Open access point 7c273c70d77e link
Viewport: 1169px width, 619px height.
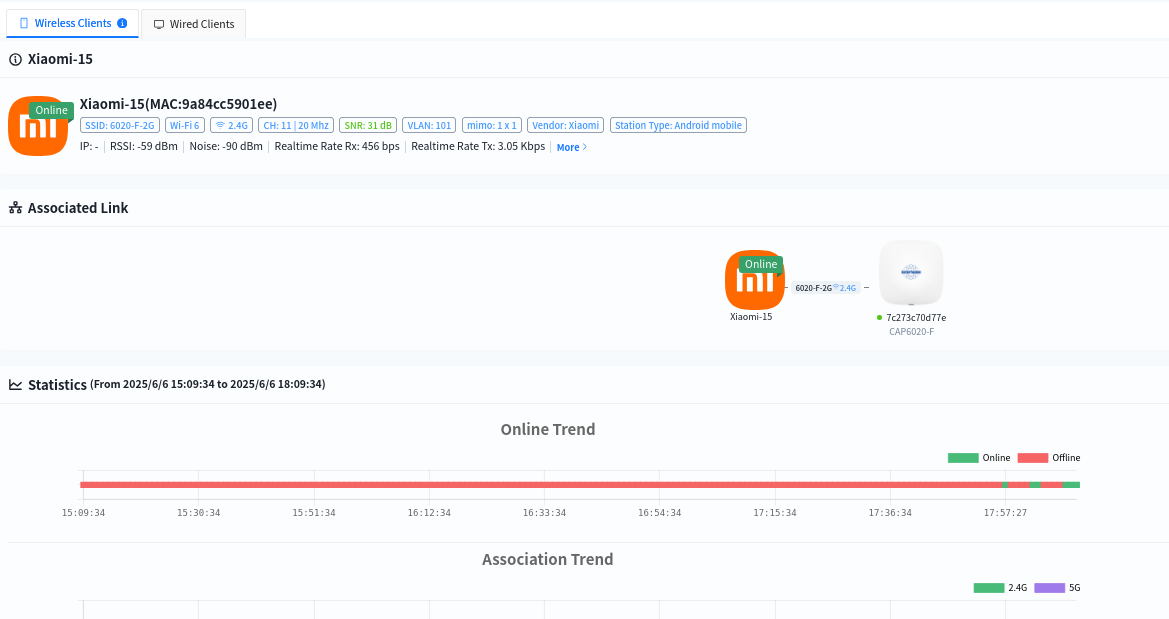(915, 318)
